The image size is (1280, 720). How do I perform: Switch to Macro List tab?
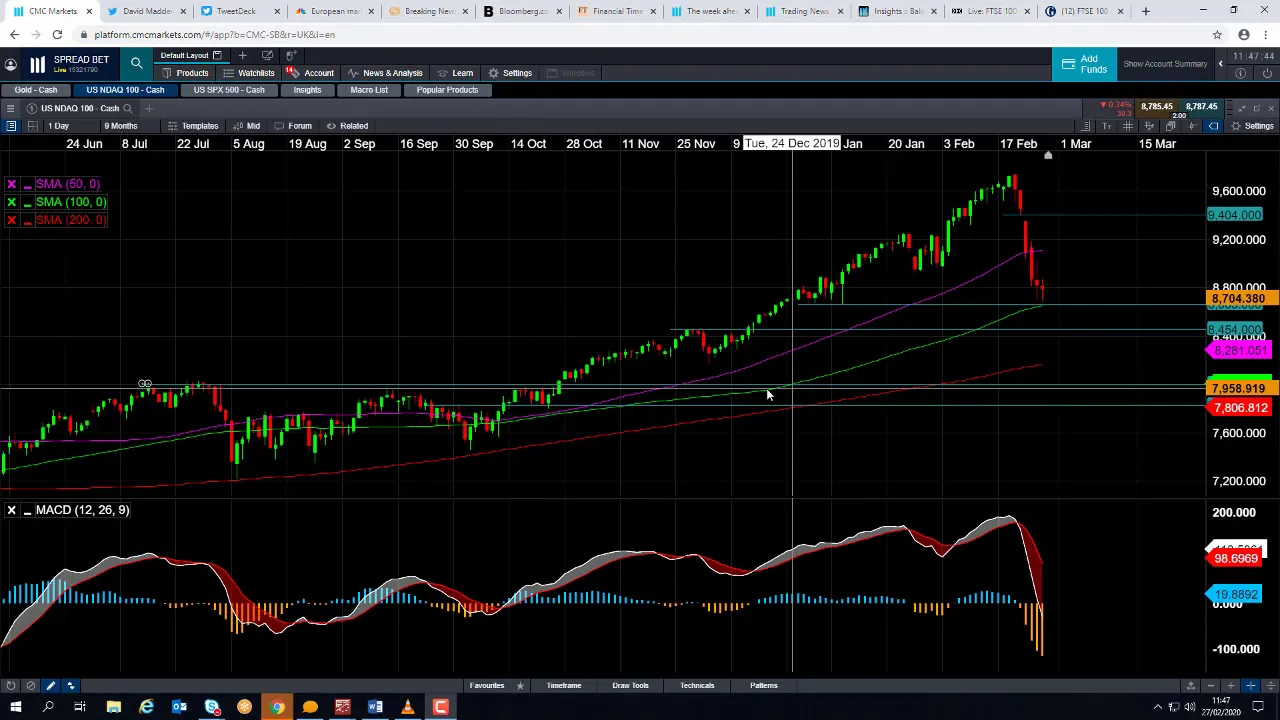pyautogui.click(x=369, y=90)
